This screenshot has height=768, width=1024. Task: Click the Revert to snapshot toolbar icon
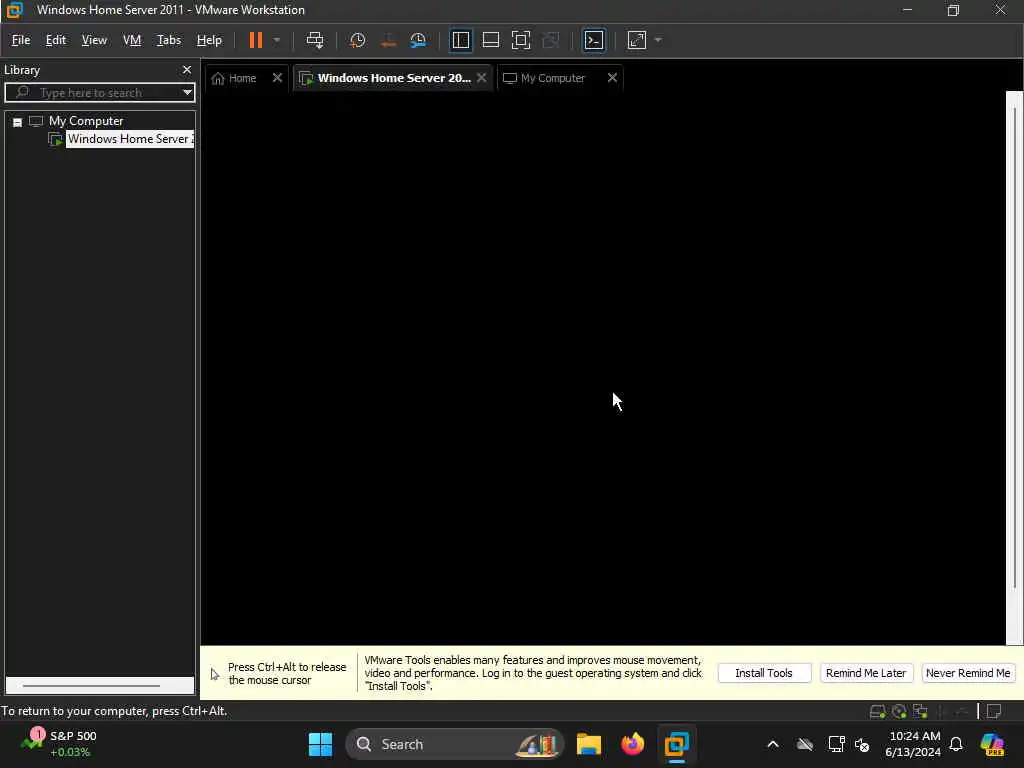point(388,40)
